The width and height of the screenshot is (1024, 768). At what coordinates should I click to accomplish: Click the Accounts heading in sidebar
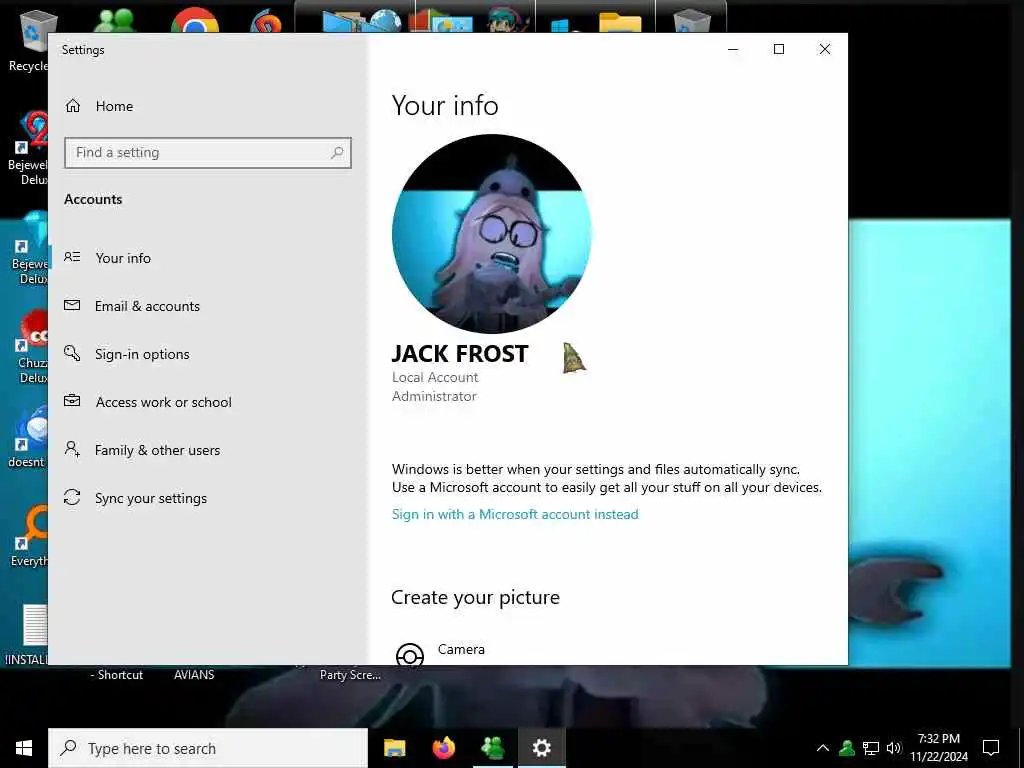tap(93, 199)
